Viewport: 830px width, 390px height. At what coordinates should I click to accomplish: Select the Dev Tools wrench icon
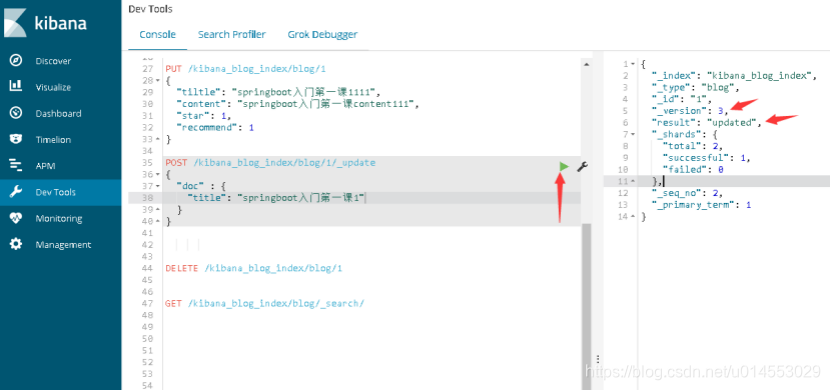click(16, 192)
